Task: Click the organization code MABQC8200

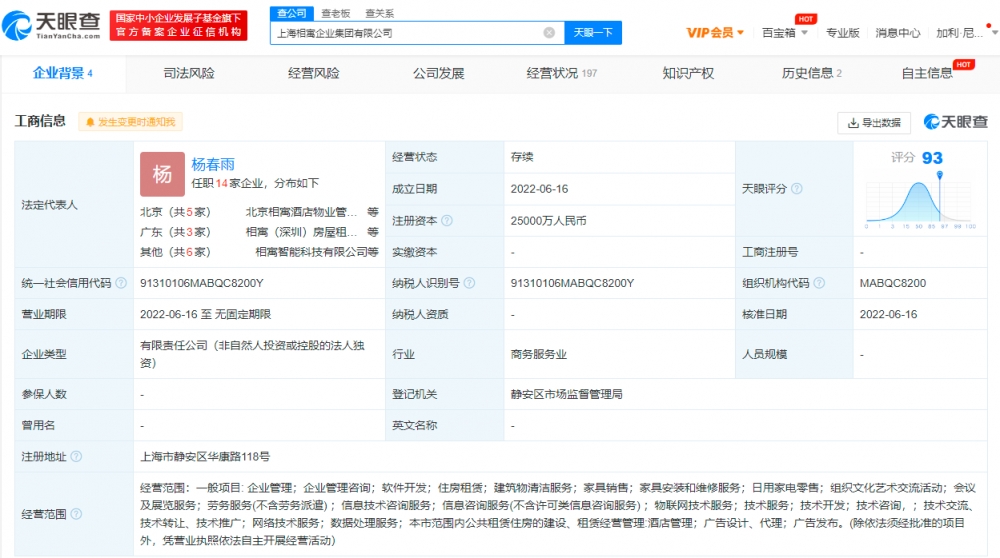Action: click(x=893, y=283)
